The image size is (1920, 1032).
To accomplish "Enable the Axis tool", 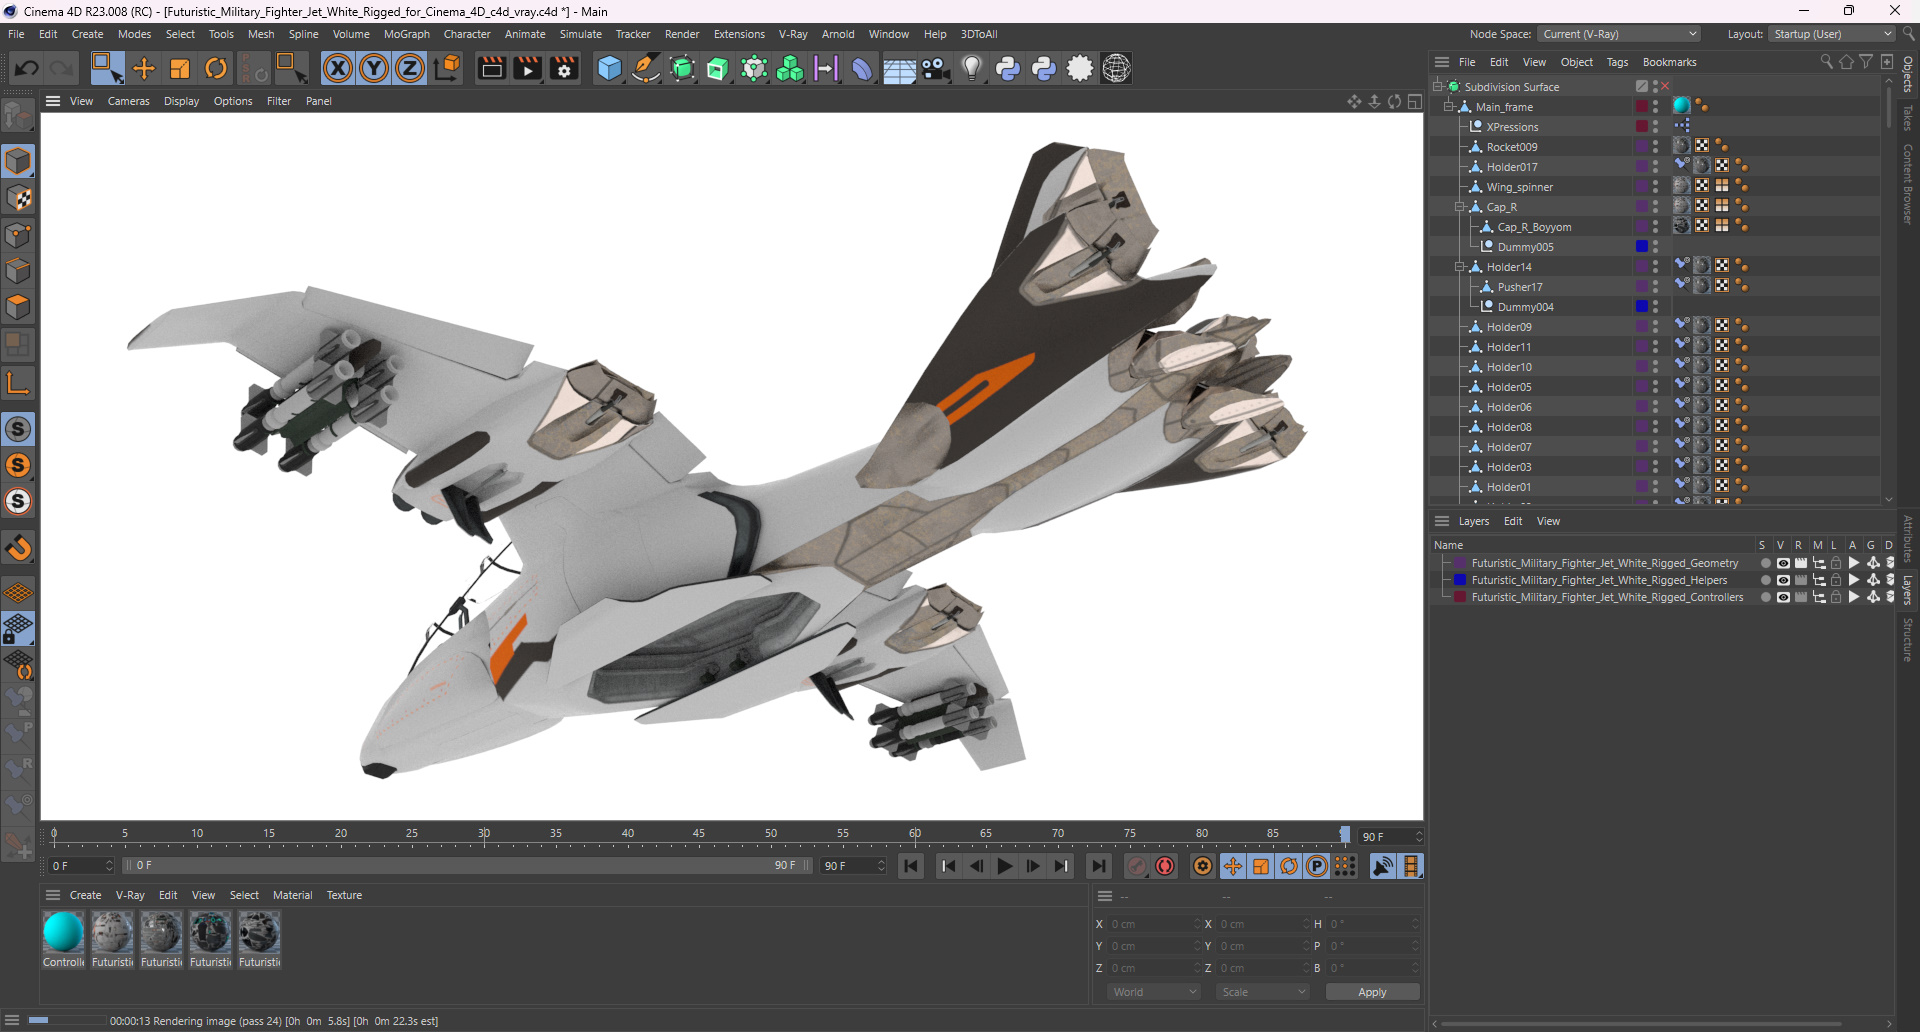I will point(19,383).
